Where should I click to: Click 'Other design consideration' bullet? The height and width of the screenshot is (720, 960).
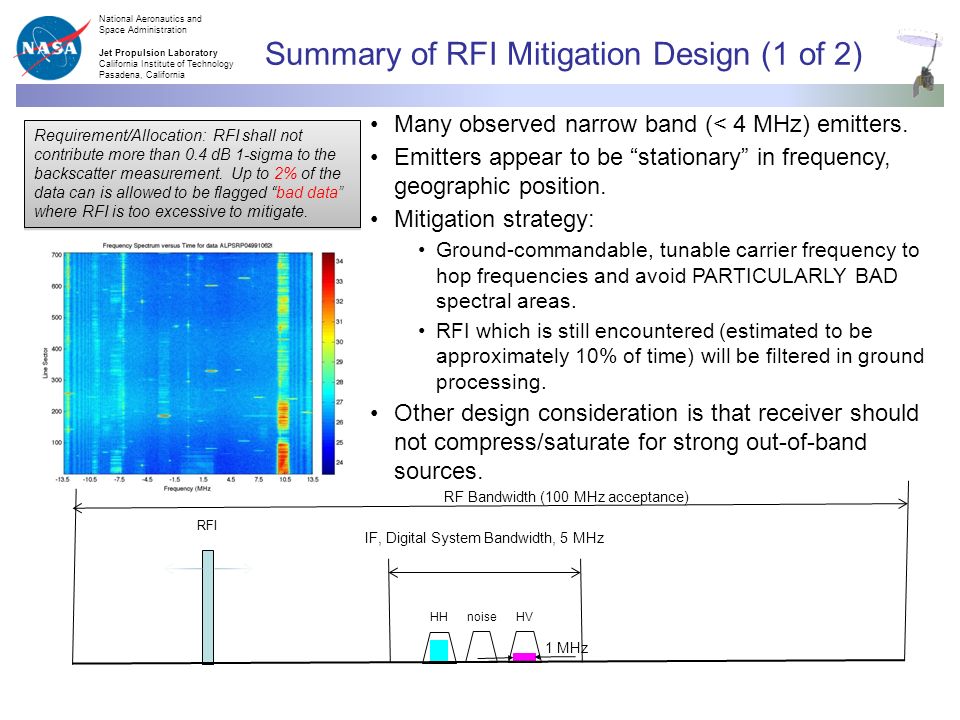click(x=656, y=442)
